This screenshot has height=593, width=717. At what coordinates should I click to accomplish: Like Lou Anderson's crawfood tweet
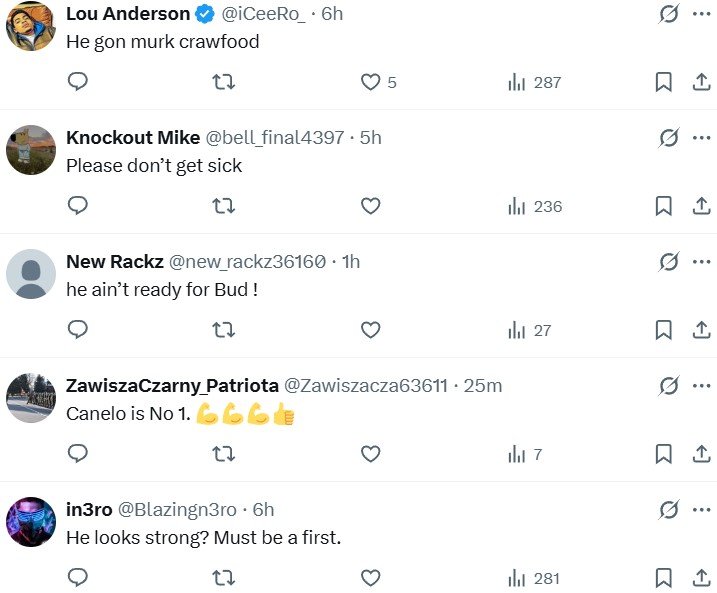pyautogui.click(x=370, y=83)
